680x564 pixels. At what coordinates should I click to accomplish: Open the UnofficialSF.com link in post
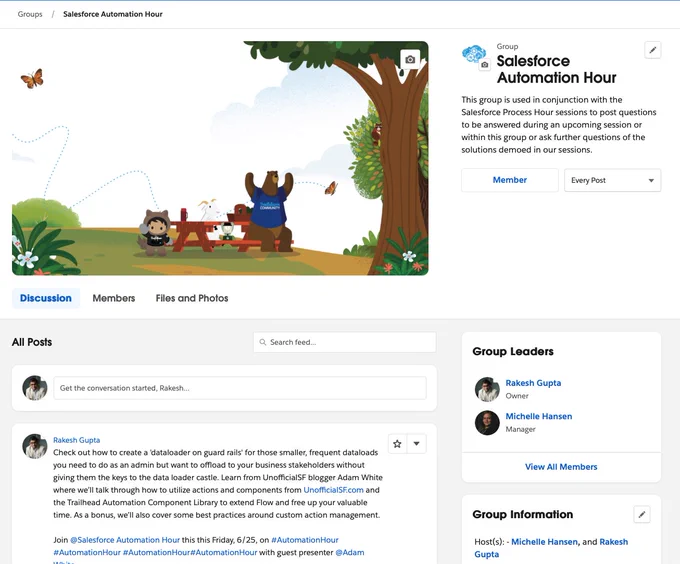coord(333,490)
